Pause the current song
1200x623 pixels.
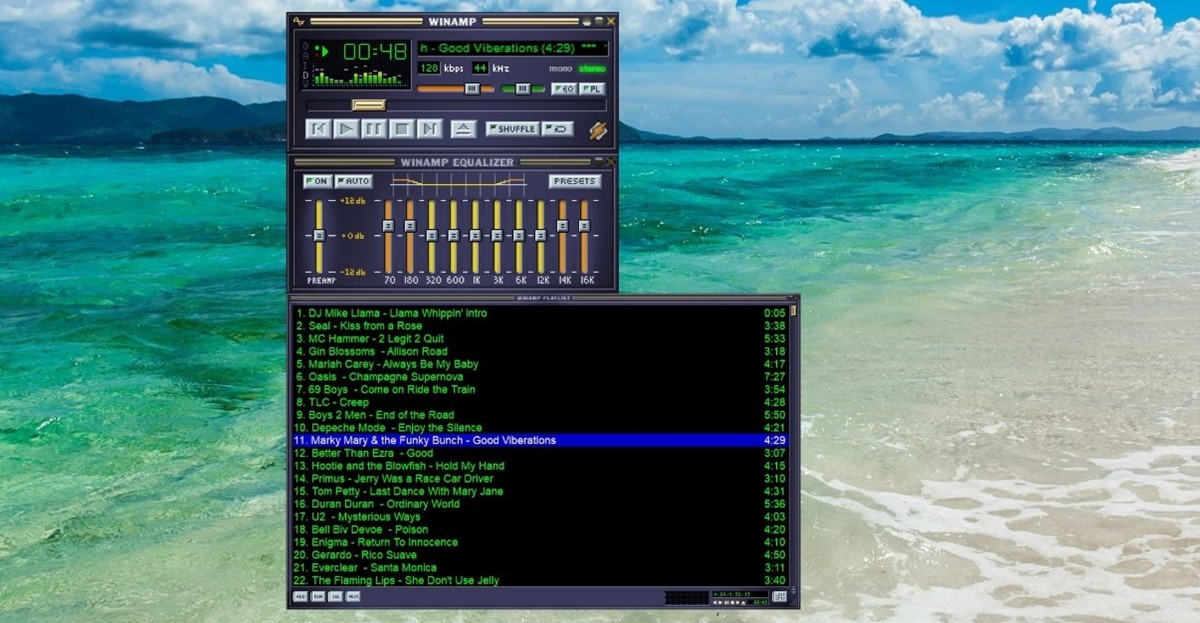pos(374,128)
